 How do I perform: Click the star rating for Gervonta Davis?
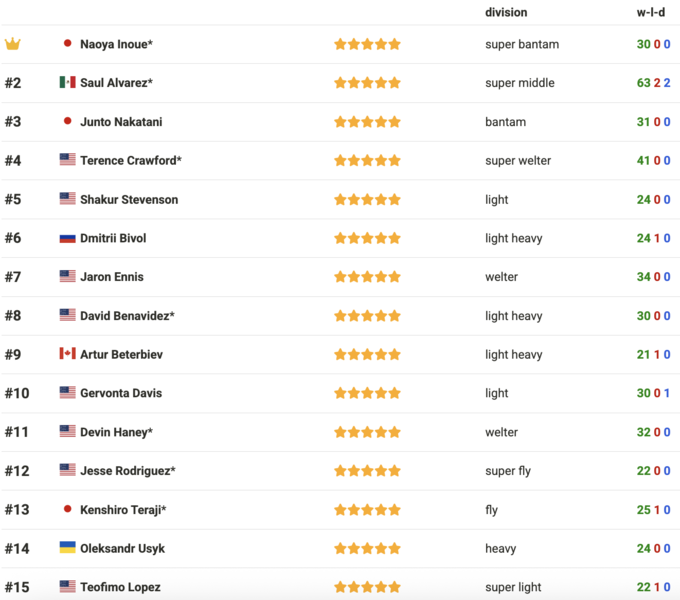[367, 393]
